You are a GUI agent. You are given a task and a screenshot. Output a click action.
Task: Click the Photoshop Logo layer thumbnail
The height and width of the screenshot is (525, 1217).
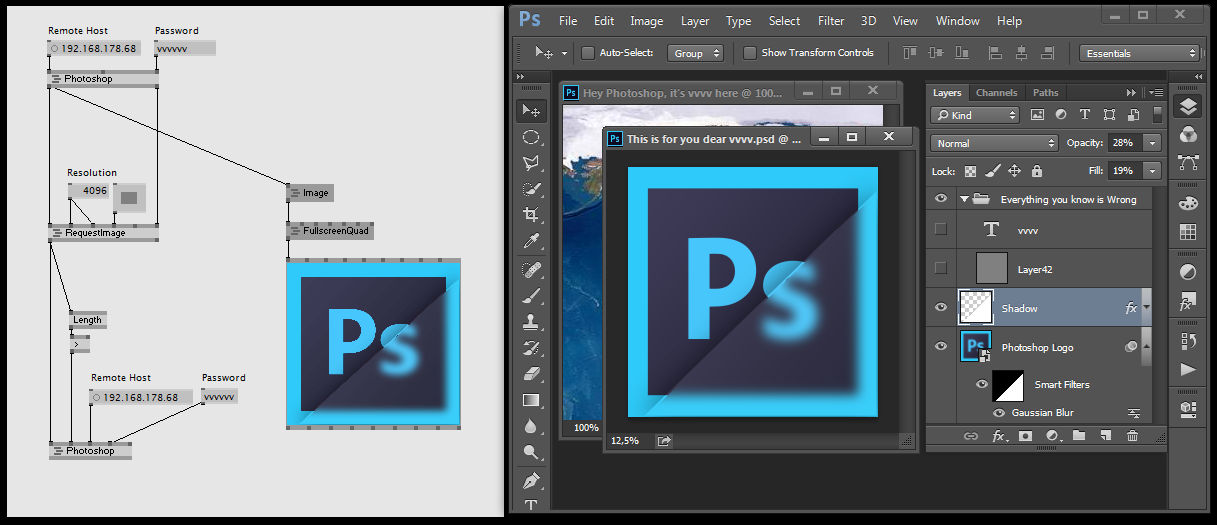975,347
